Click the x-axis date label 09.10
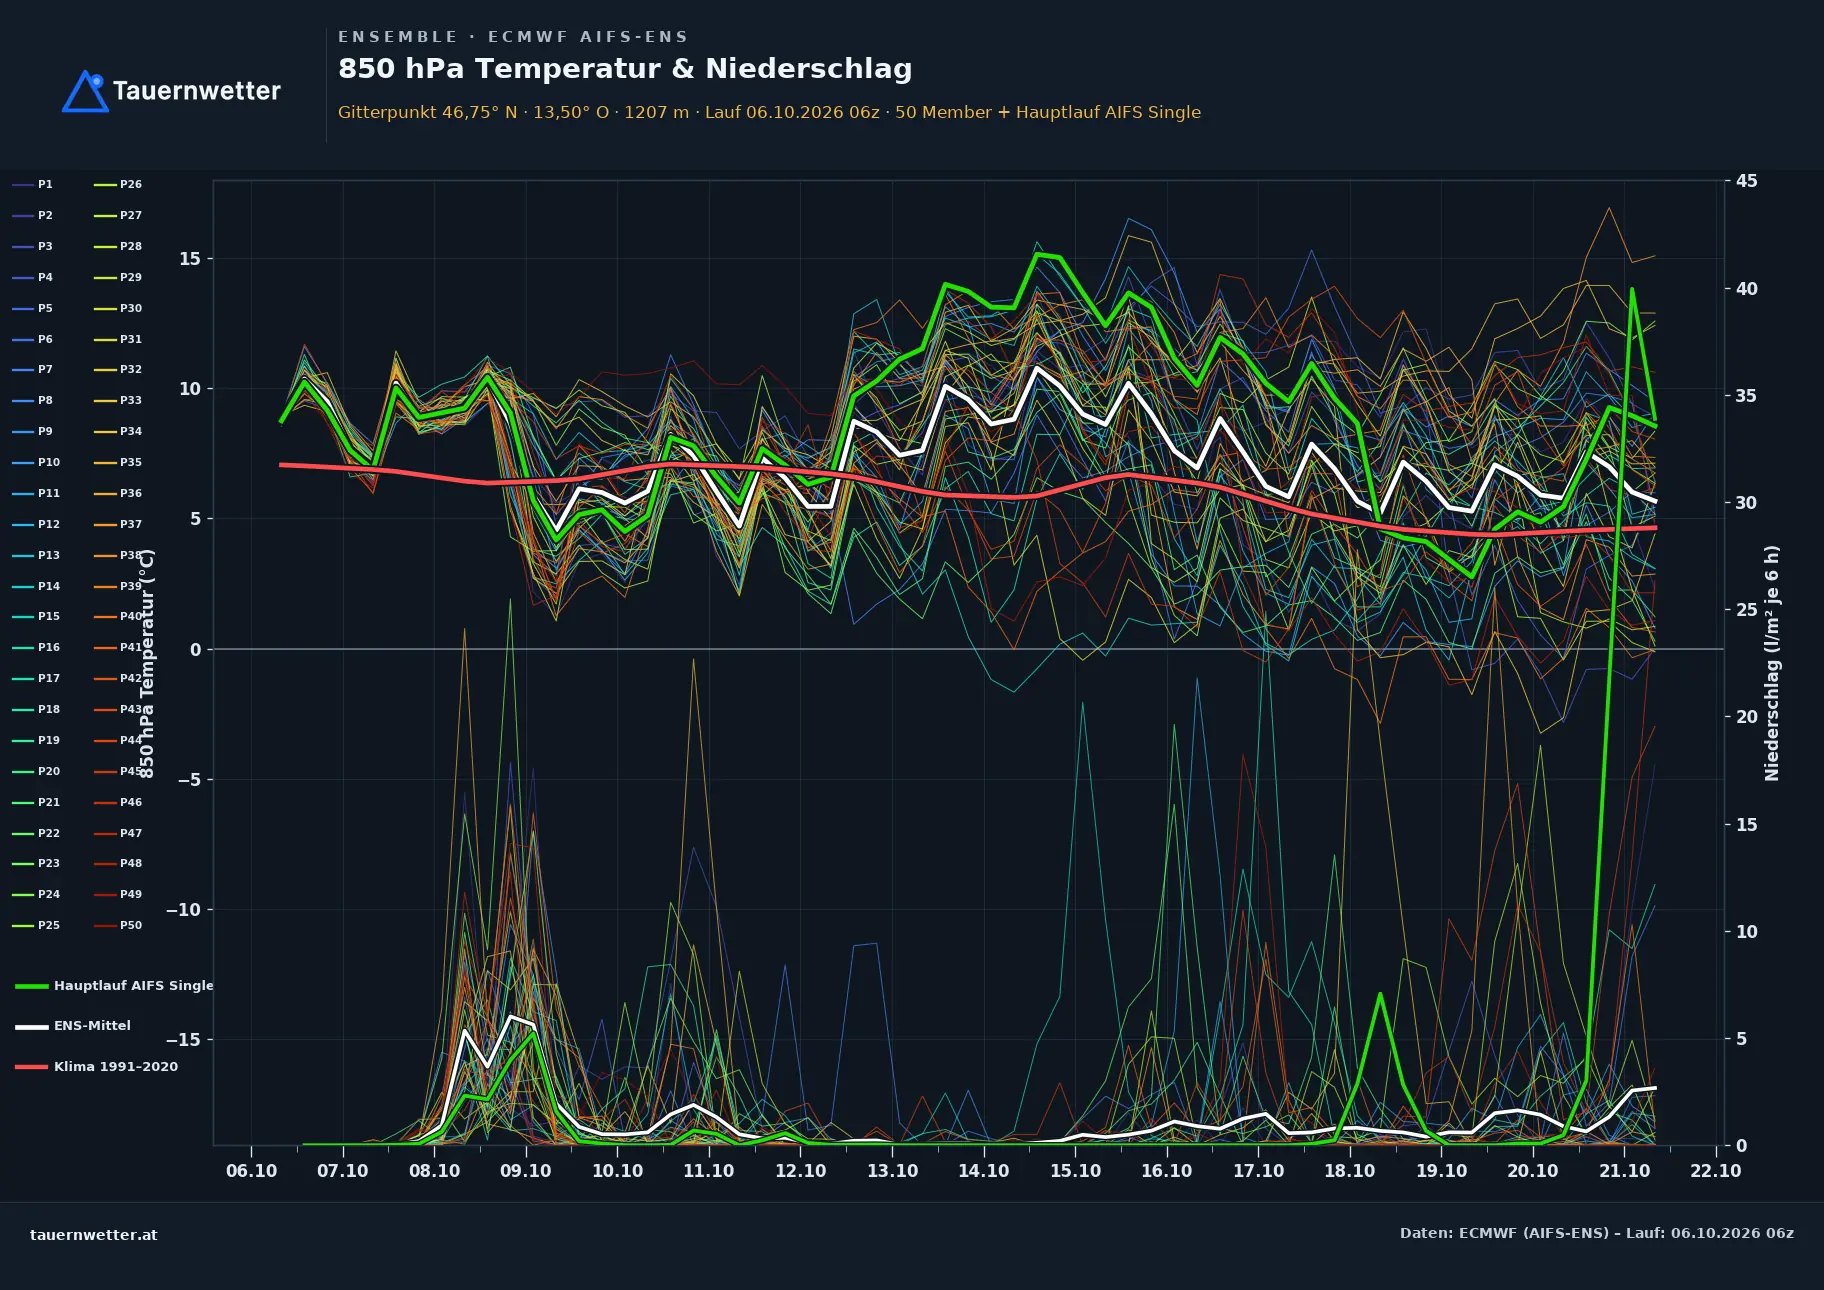The image size is (1824, 1290). coord(526,1171)
